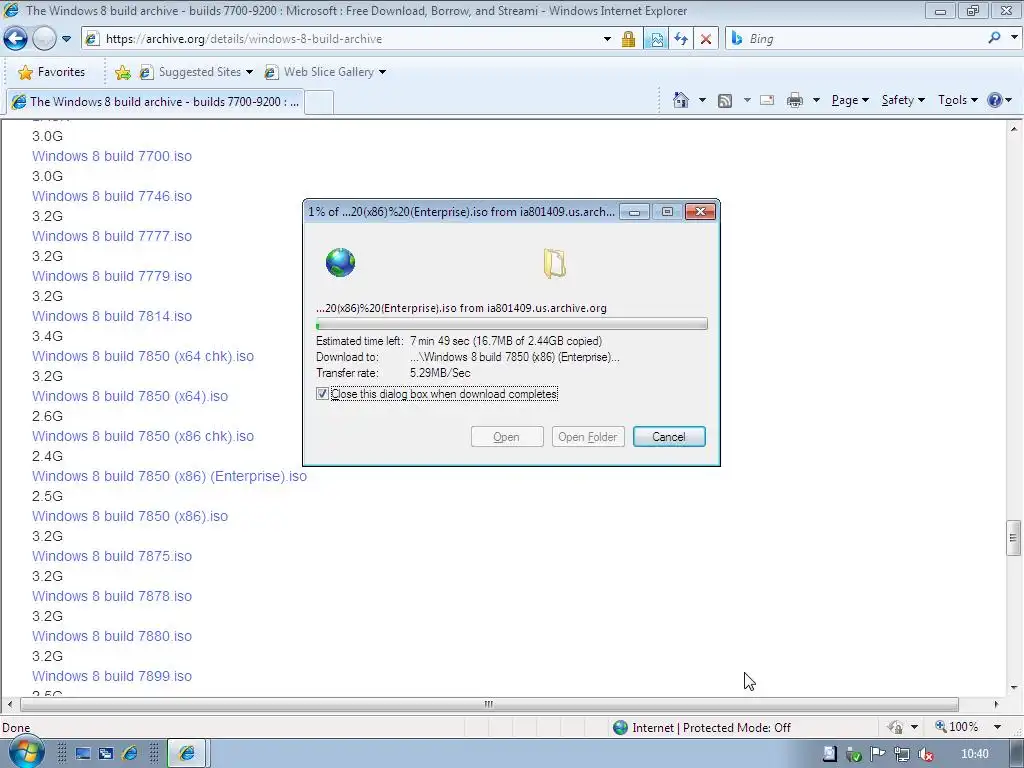
Task: Click Show Desktop quick launch icon
Action: pyautogui.click(x=83, y=754)
